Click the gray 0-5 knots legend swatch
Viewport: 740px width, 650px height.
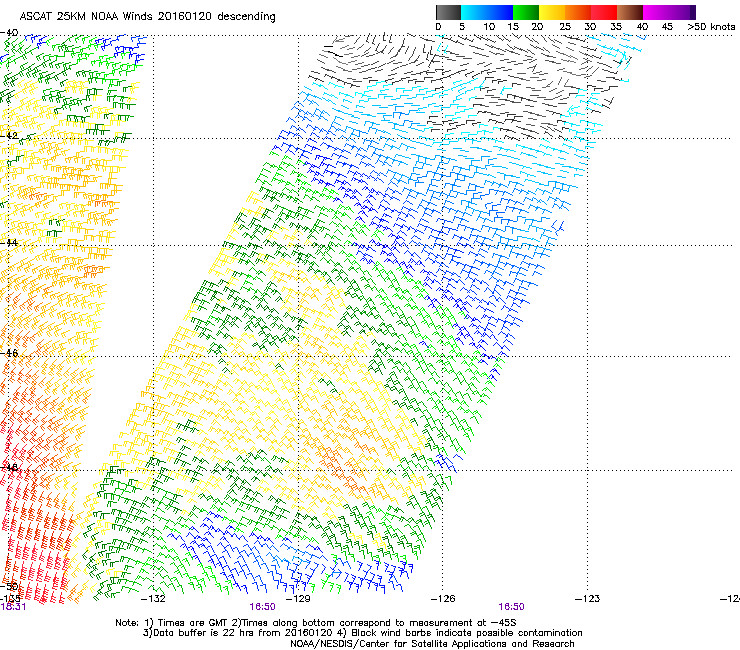point(448,12)
